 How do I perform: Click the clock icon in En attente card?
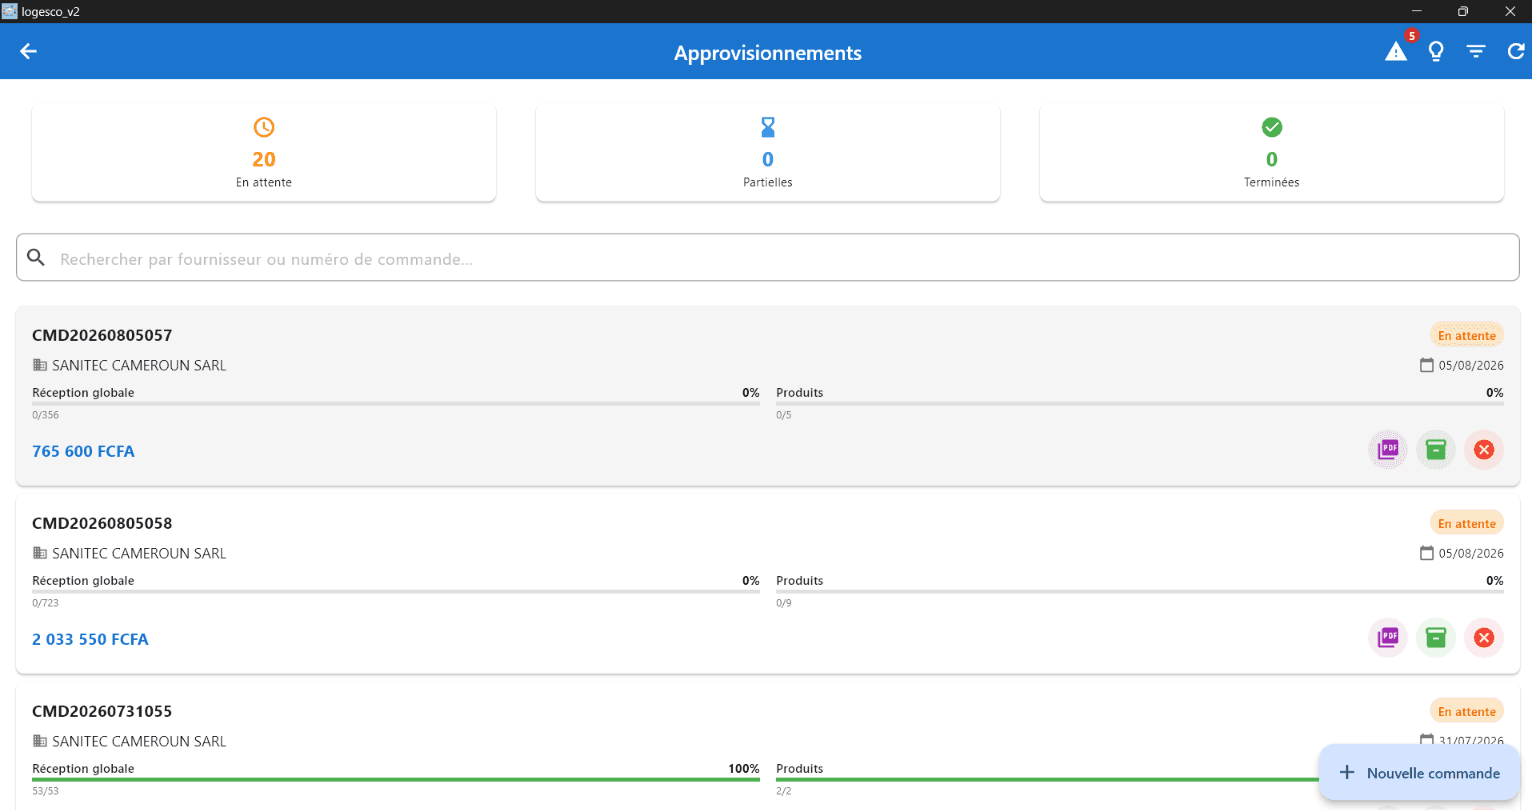(264, 127)
